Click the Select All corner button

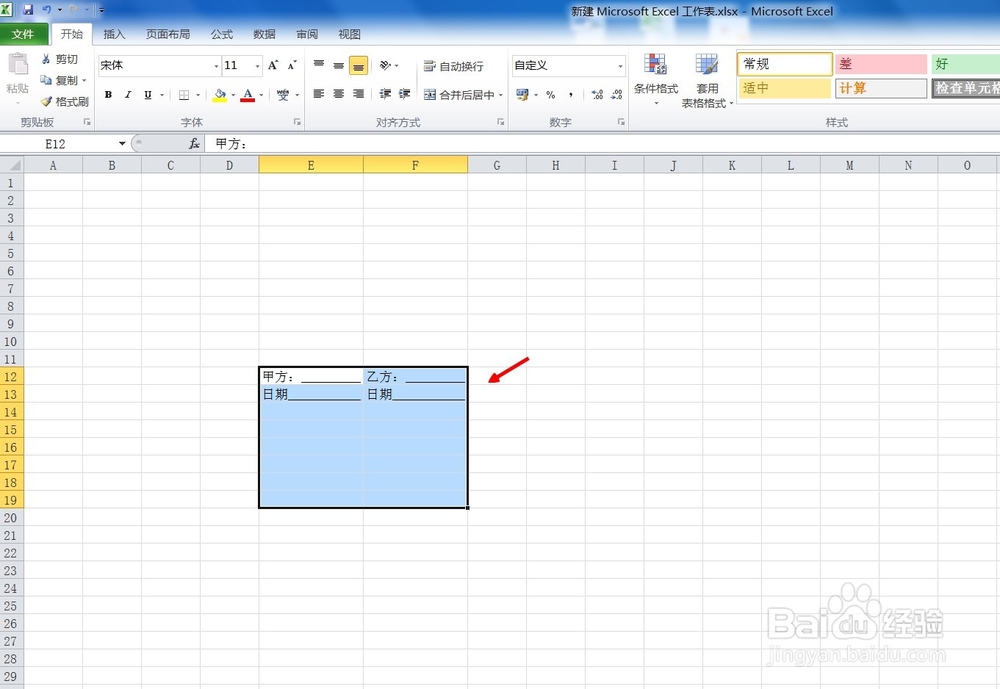click(x=11, y=165)
